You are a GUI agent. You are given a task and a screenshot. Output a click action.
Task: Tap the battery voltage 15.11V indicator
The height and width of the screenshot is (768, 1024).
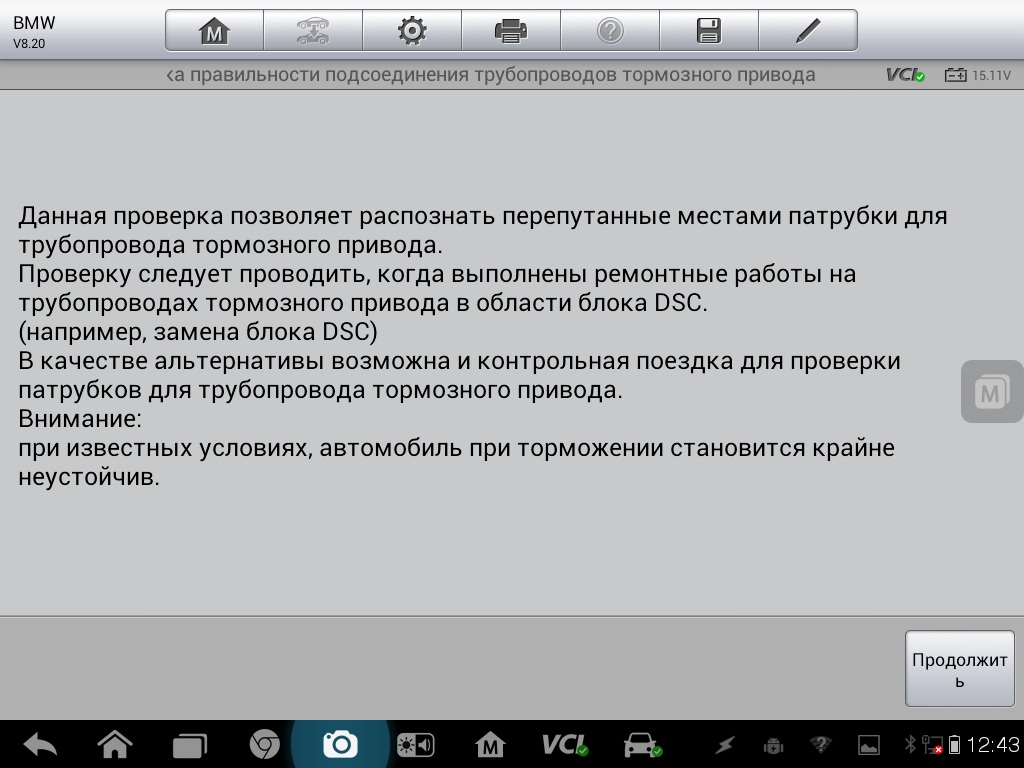point(978,75)
